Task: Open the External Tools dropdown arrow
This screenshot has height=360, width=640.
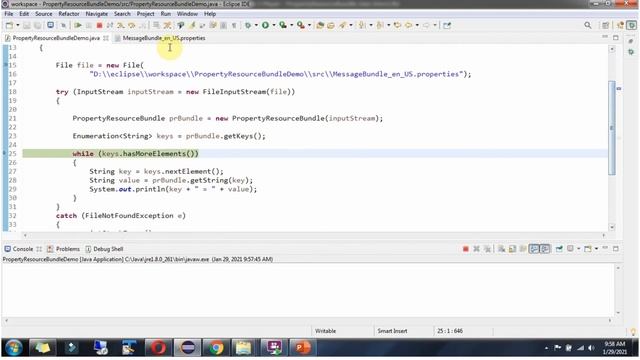Action: tap(309, 25)
